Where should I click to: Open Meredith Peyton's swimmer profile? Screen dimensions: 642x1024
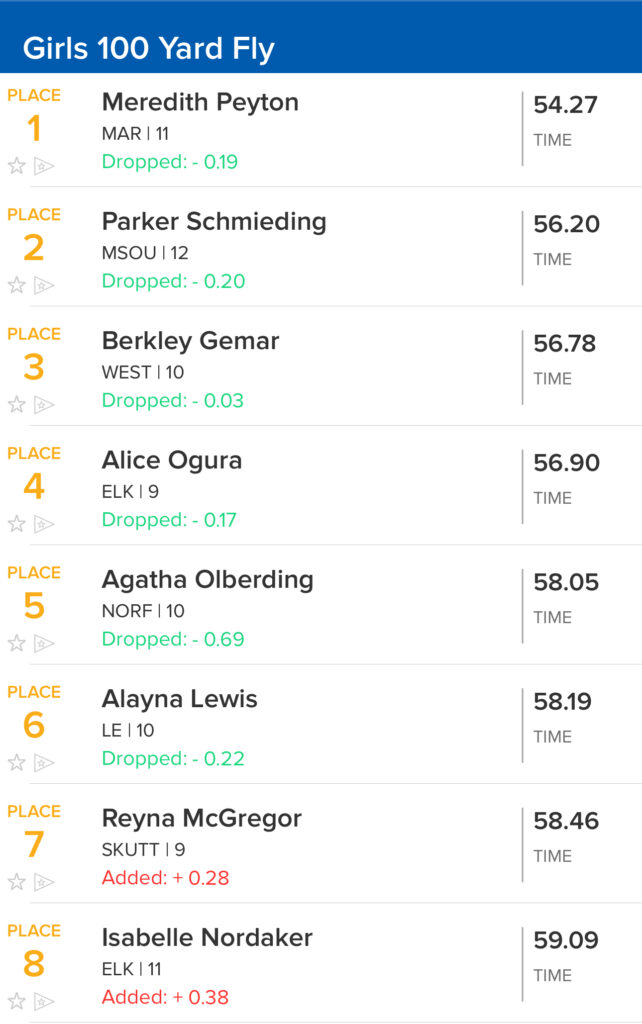point(200,103)
